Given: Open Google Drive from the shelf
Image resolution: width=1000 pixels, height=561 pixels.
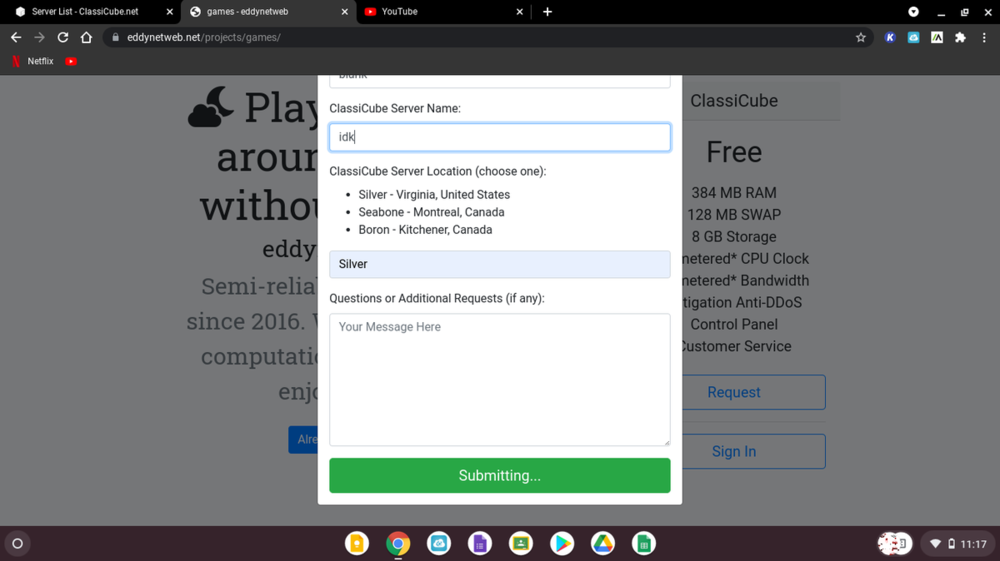Looking at the screenshot, I should pos(603,544).
